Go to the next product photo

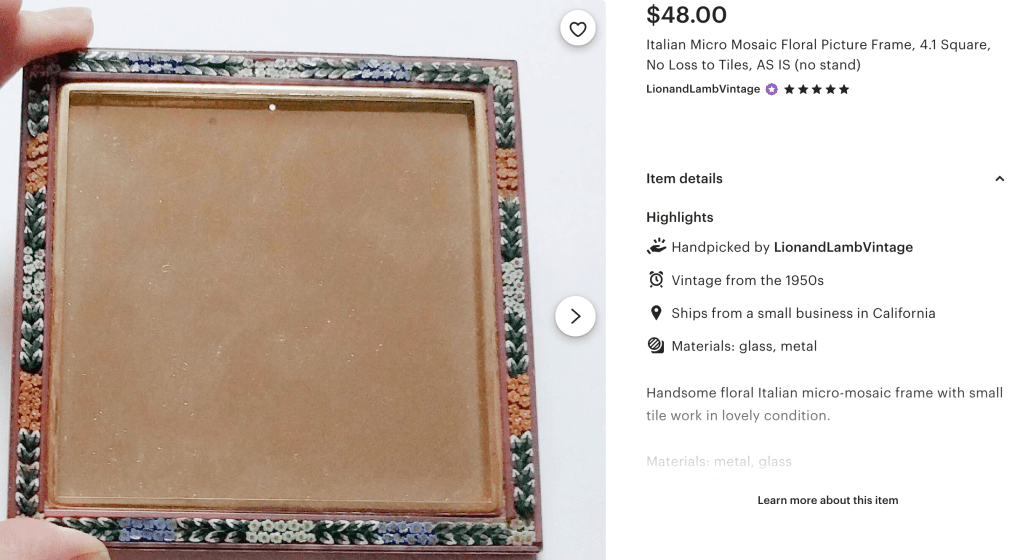click(575, 316)
